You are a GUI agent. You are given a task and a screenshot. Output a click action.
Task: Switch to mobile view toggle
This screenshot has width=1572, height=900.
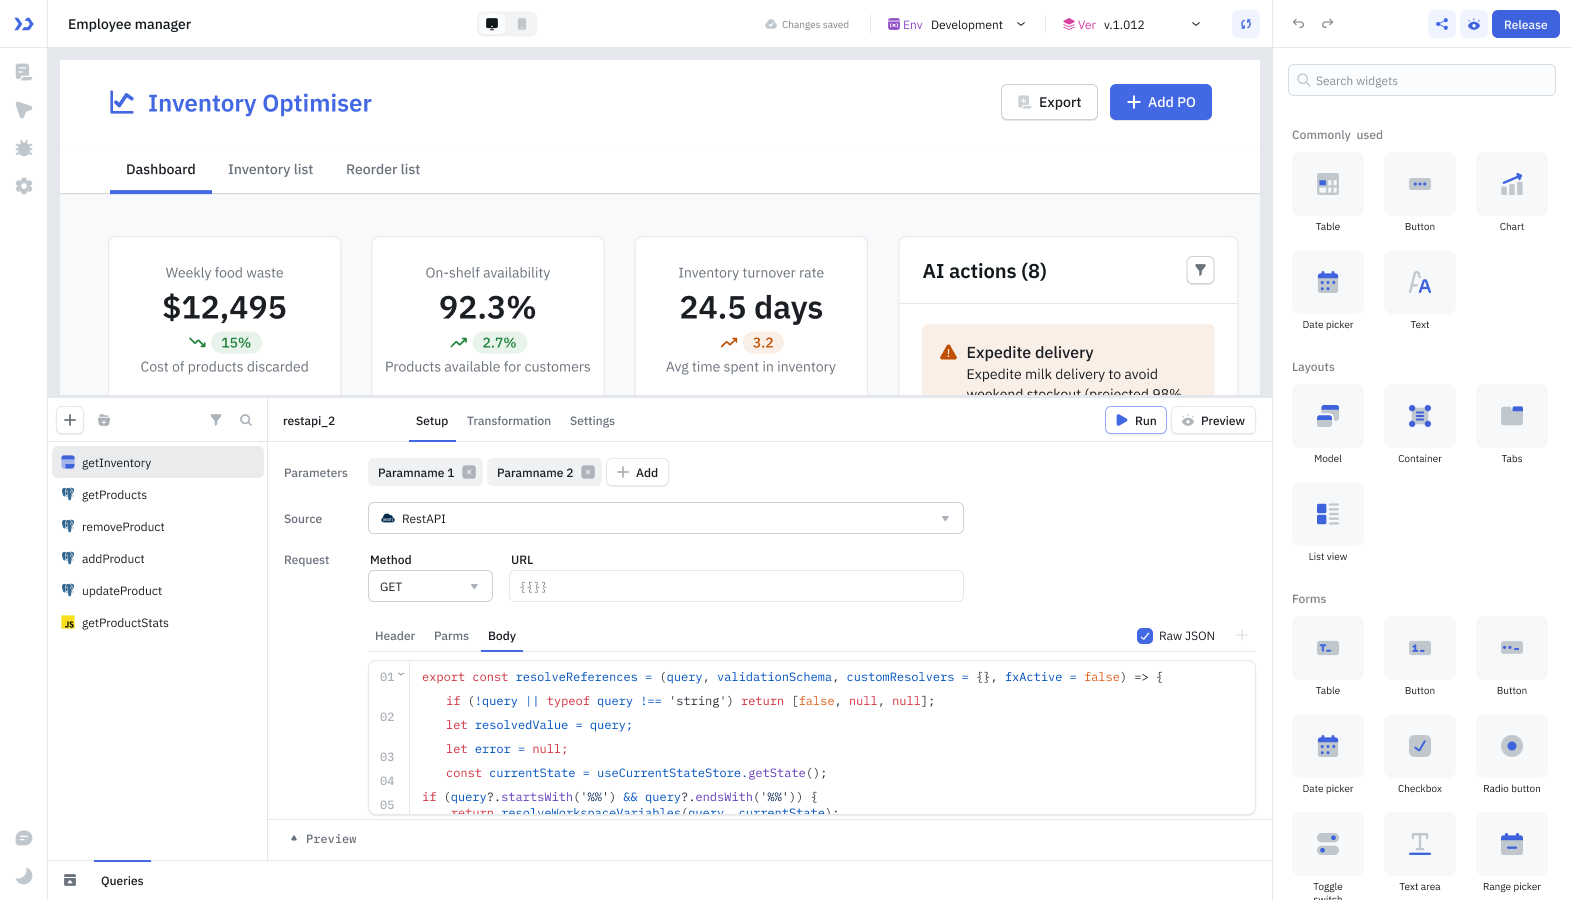pos(522,24)
